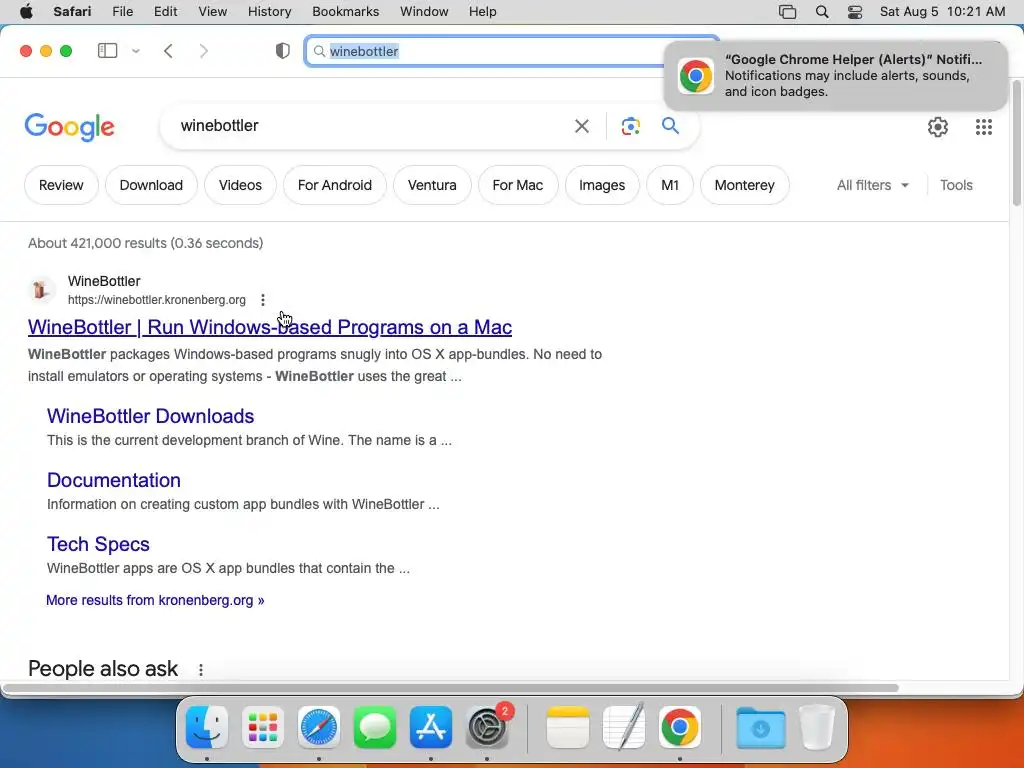Image resolution: width=1024 pixels, height=768 pixels.
Task: Click the horizontal scrollbar at page bottom
Action: pos(451,688)
